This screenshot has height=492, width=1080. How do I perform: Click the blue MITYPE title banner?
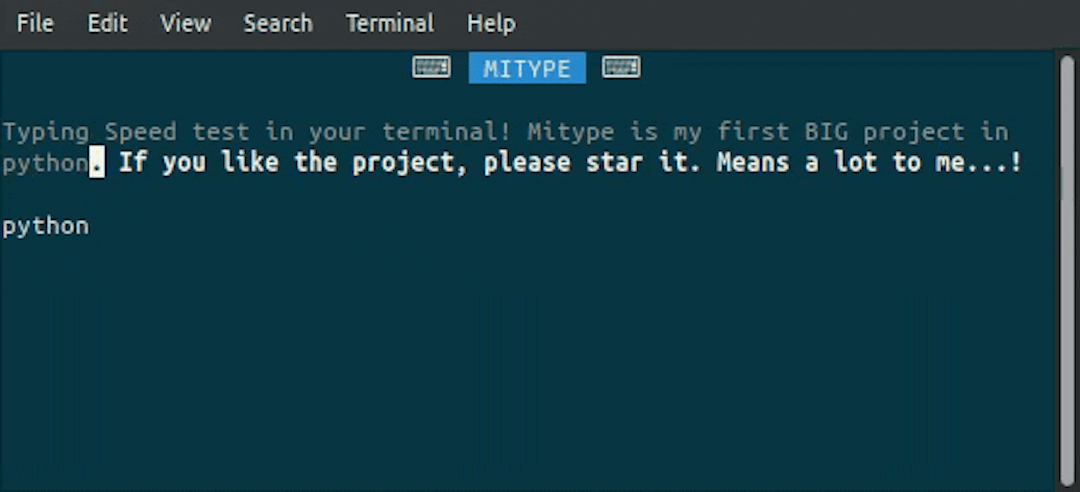527,68
